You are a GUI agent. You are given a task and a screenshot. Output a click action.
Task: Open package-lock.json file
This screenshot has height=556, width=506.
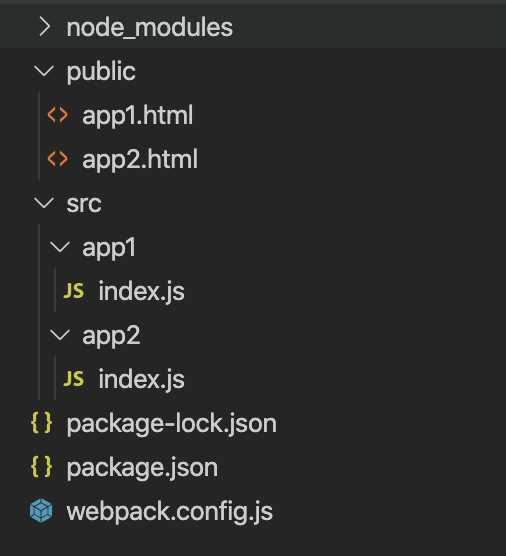pyautogui.click(x=172, y=424)
